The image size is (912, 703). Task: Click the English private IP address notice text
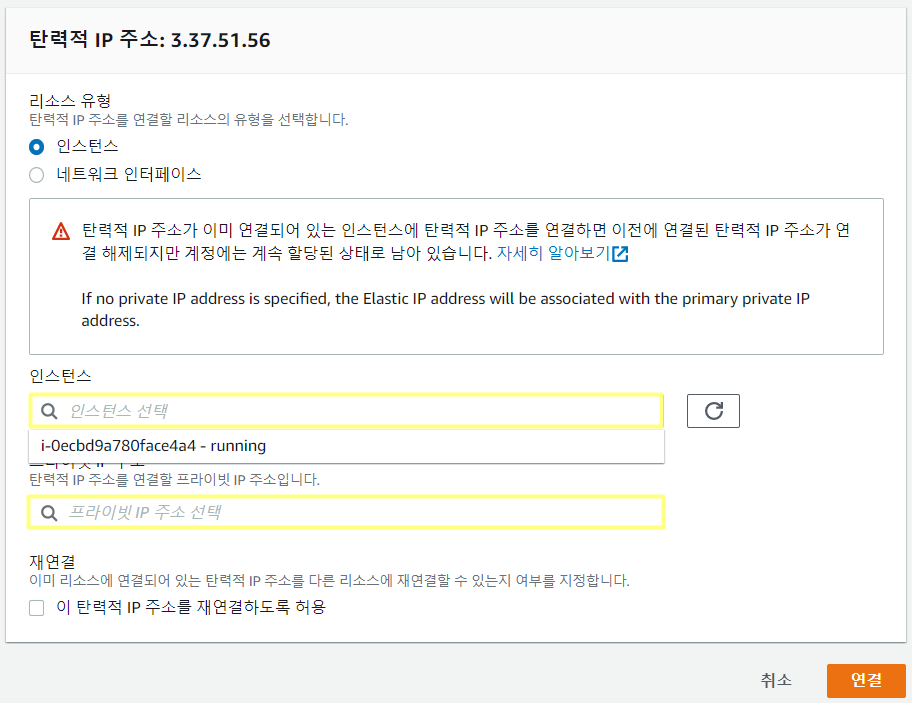(x=446, y=309)
